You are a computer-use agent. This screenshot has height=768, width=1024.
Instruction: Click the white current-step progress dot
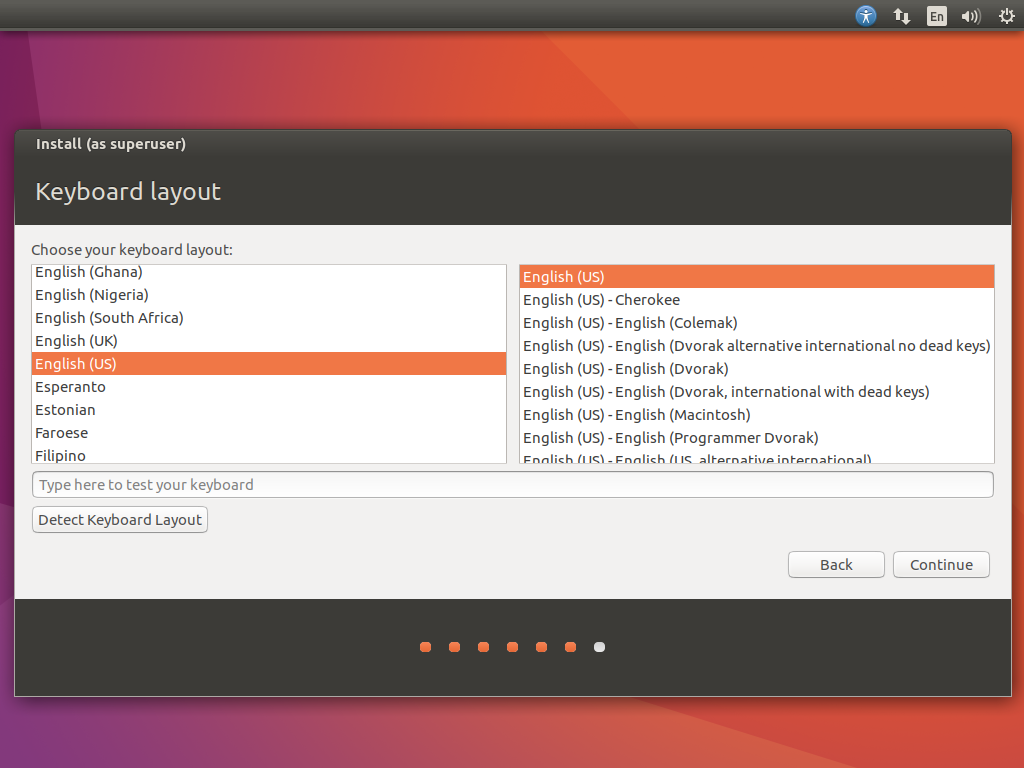click(x=599, y=647)
